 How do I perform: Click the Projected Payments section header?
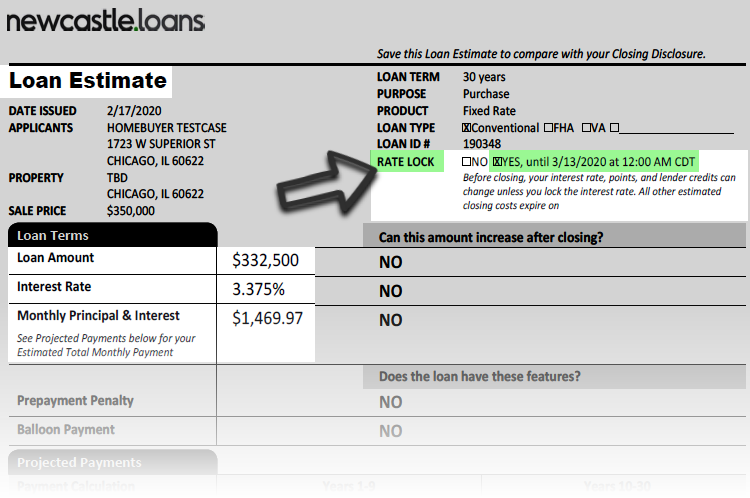coord(113,462)
